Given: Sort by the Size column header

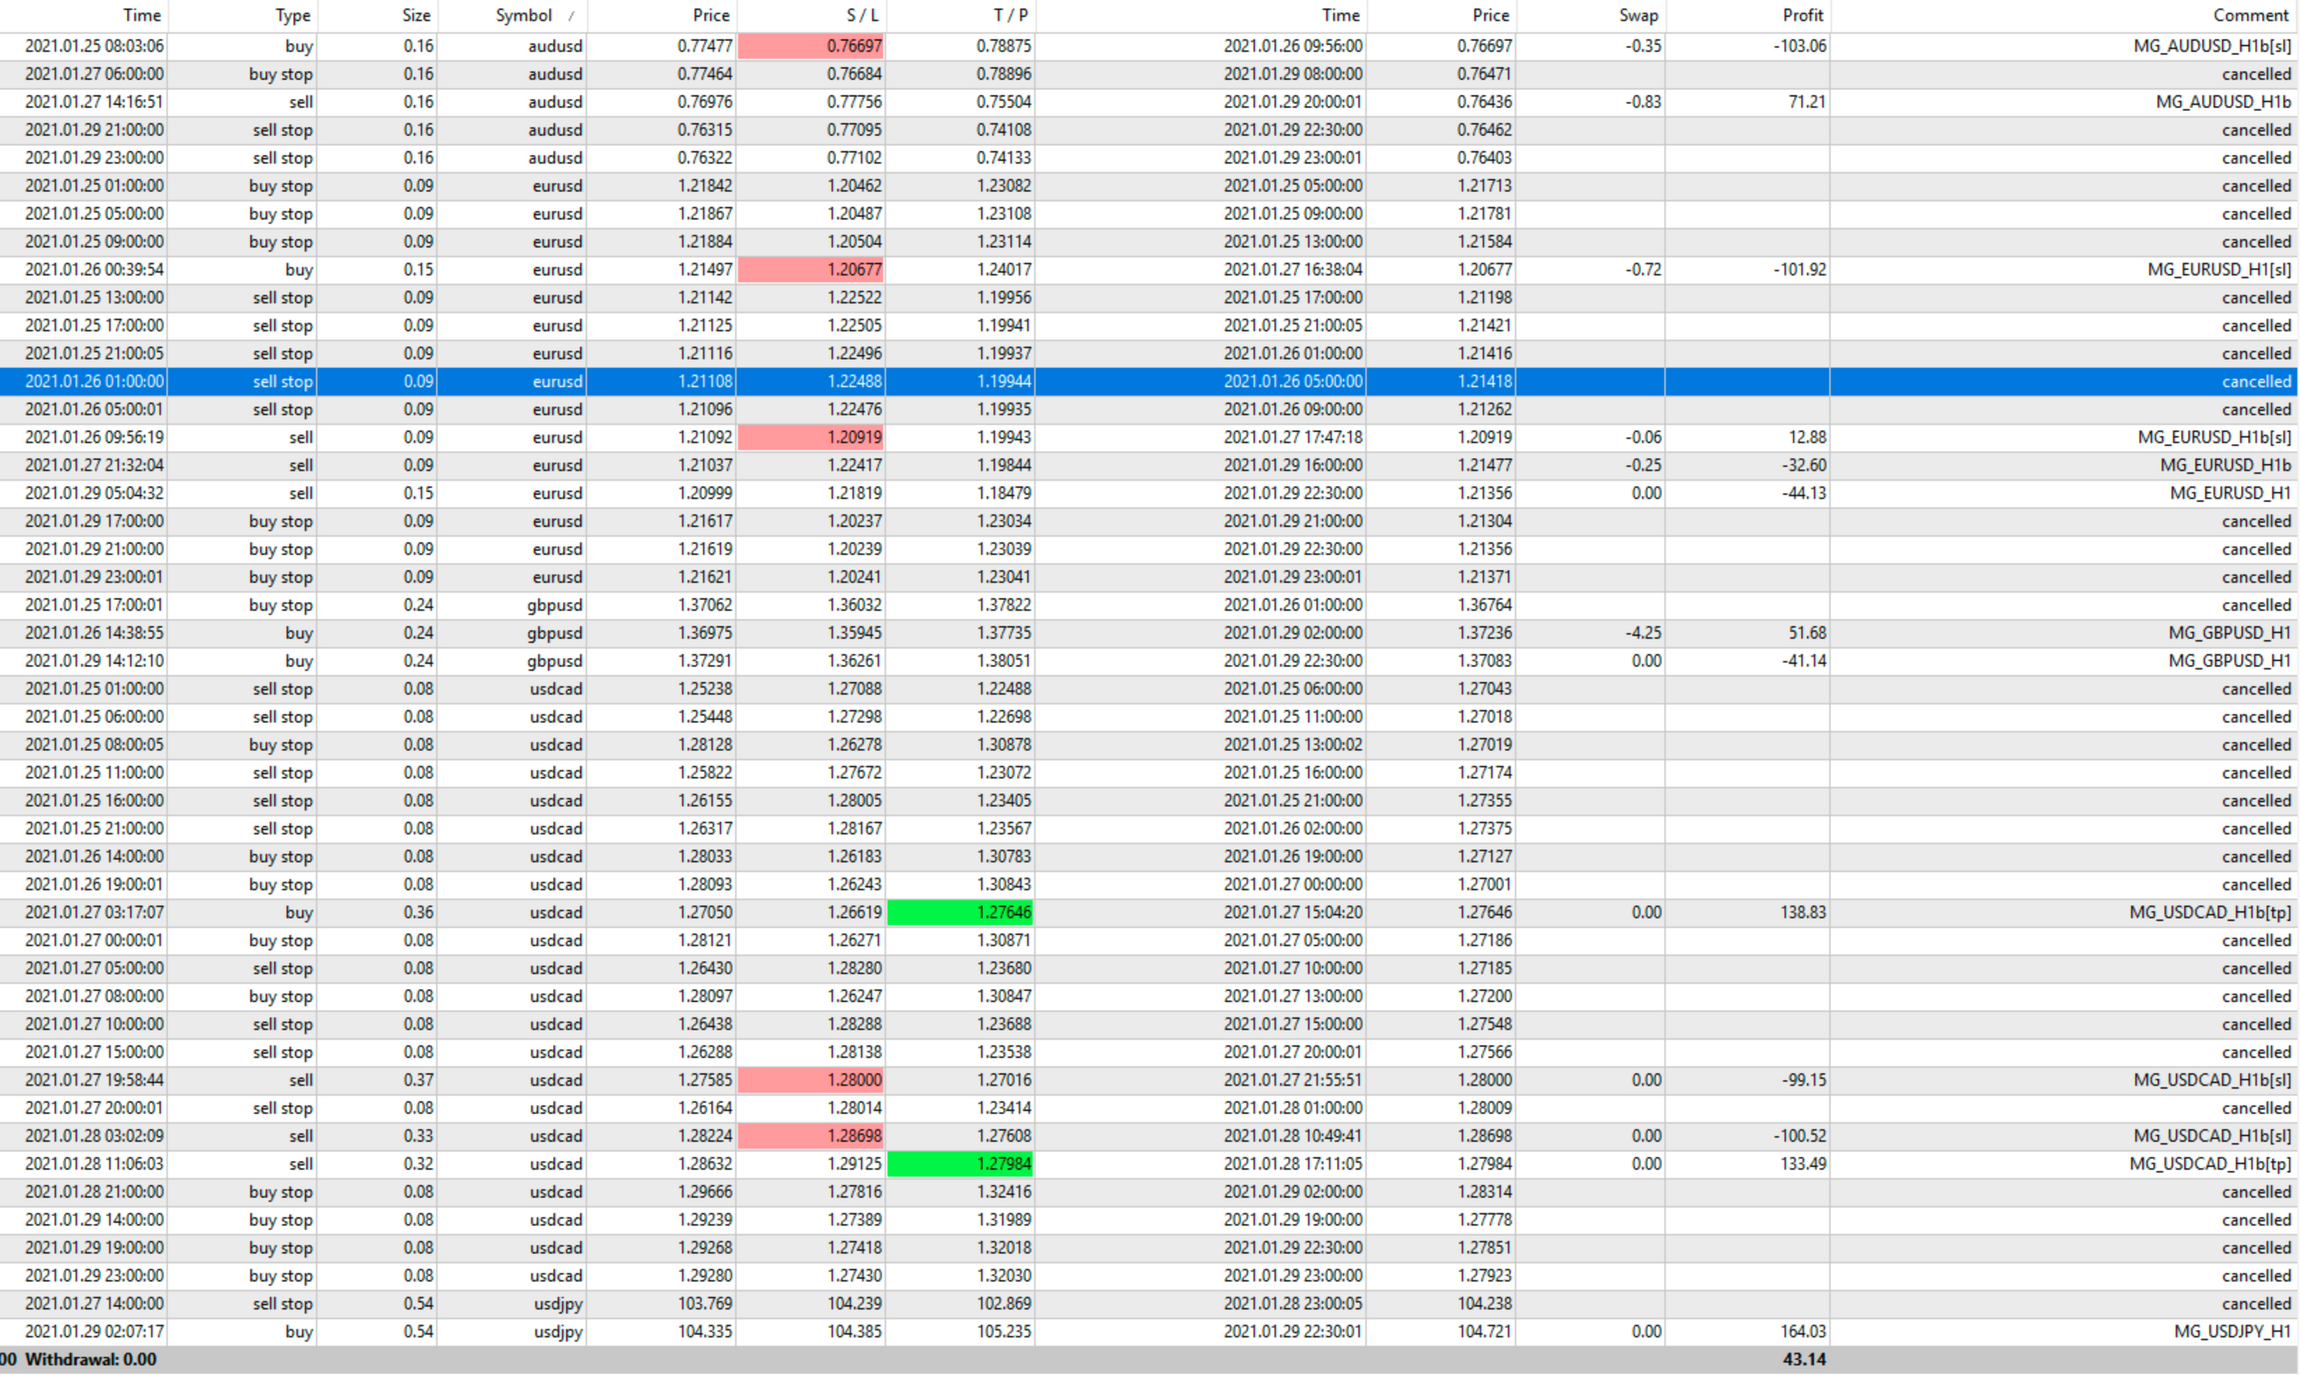Looking at the screenshot, I should click(416, 16).
